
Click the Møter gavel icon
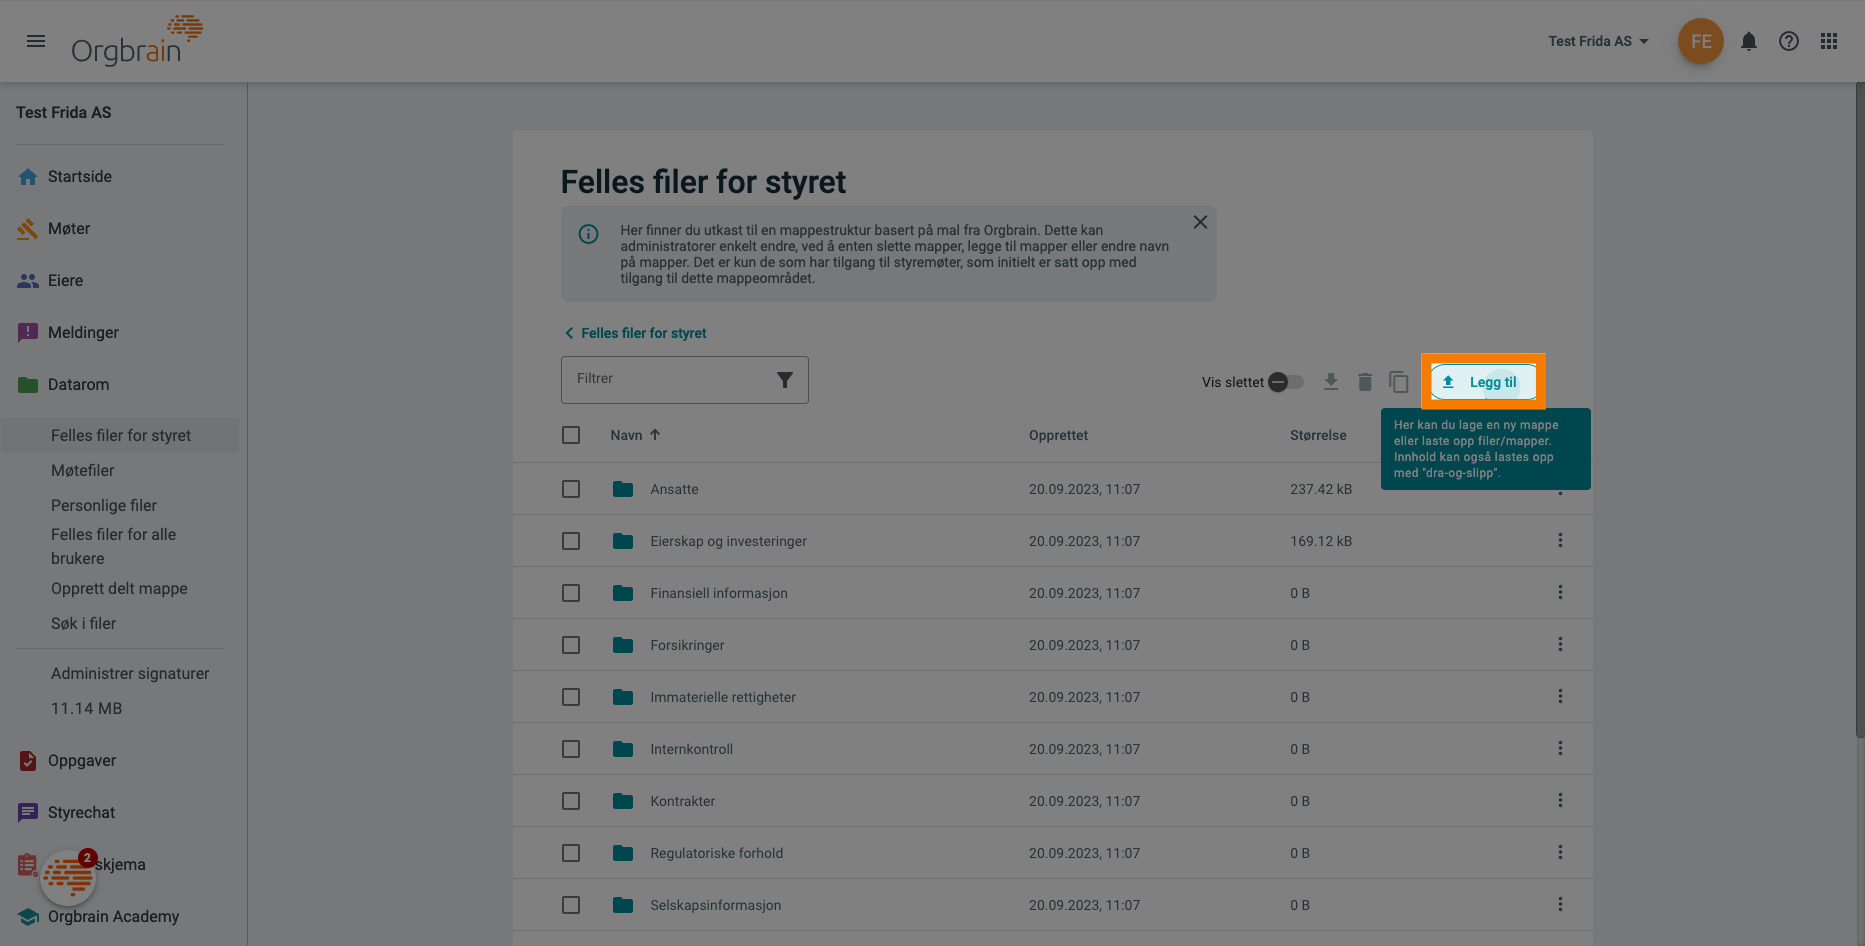point(28,229)
